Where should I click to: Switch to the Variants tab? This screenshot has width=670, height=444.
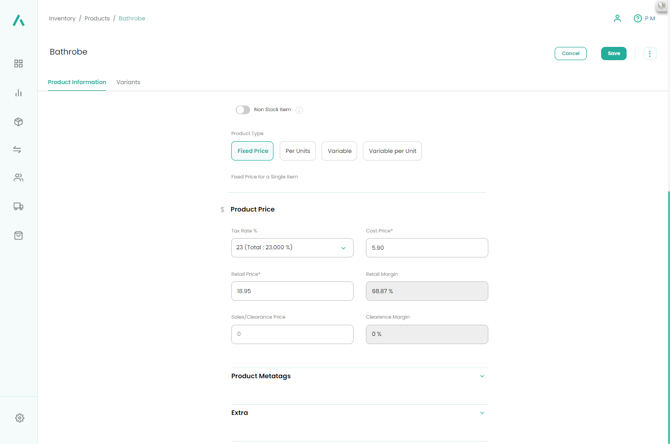click(128, 82)
